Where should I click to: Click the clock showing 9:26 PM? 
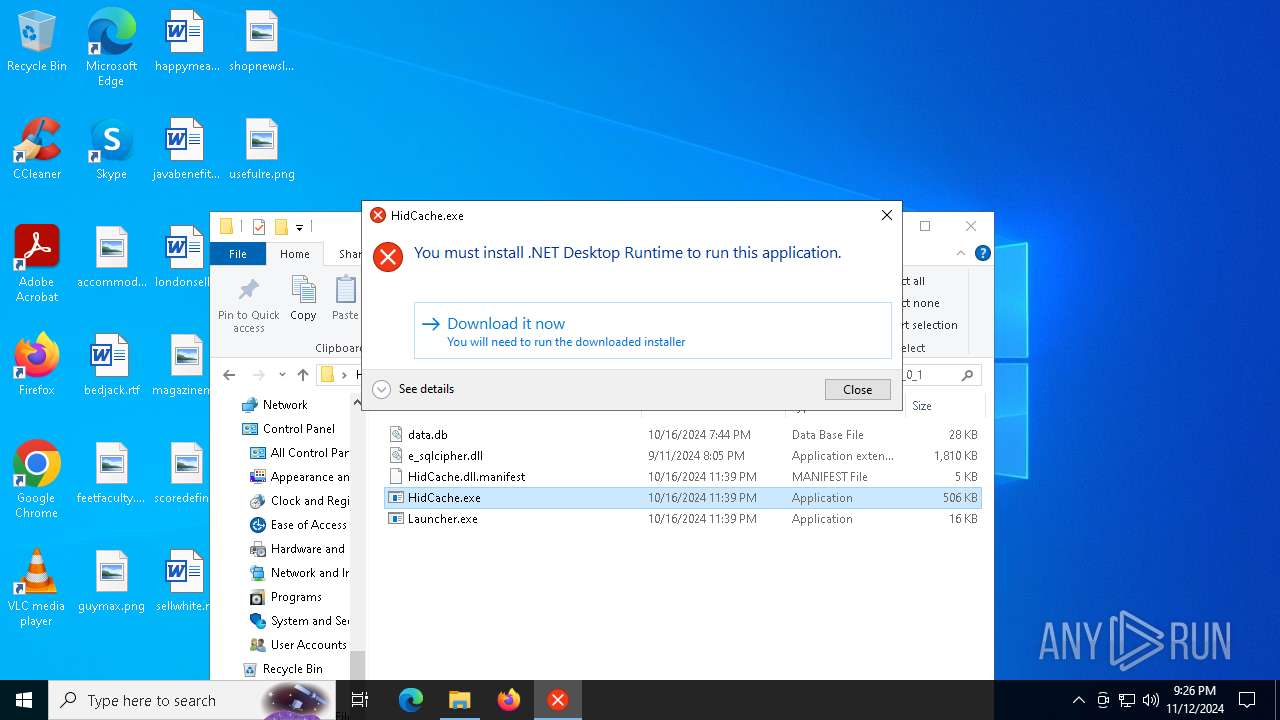(x=1194, y=700)
